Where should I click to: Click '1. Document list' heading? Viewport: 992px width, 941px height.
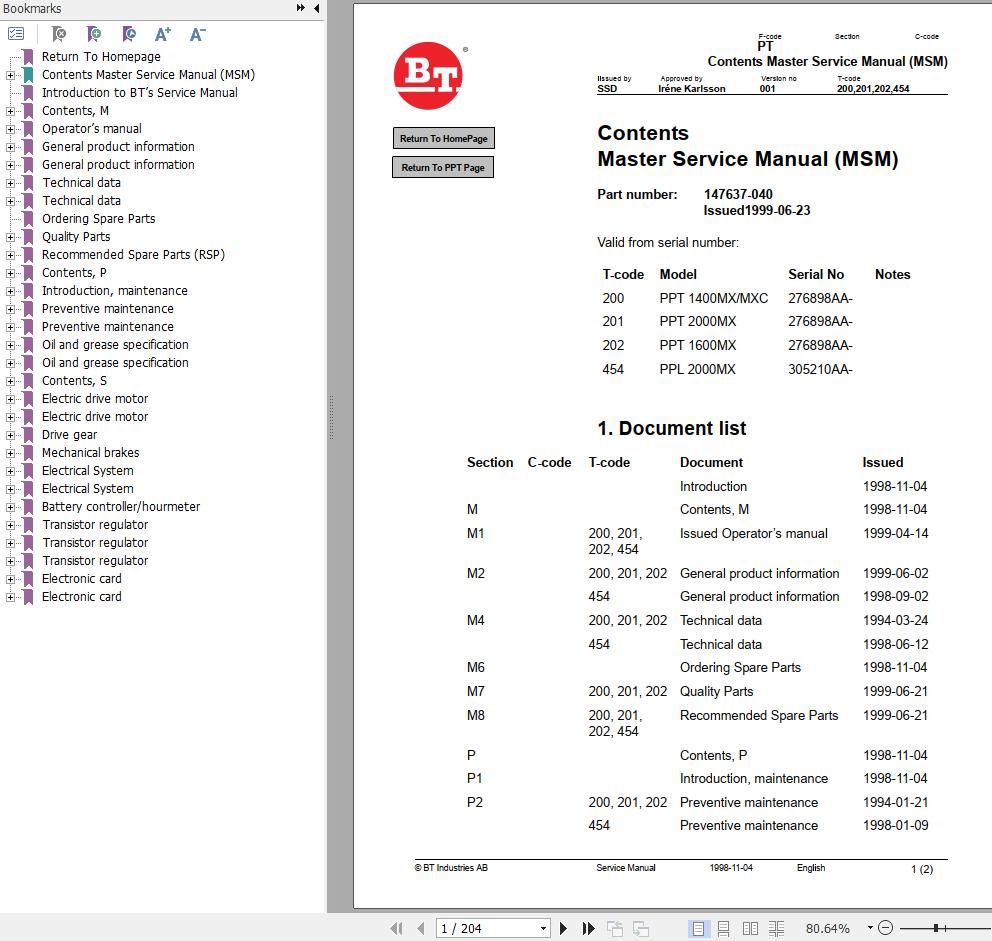[672, 428]
